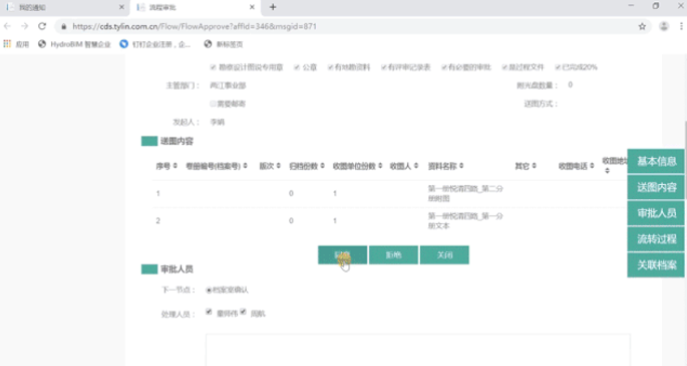Jump to 基本信息 in side navigation
This screenshot has height=366, width=687.
pyautogui.click(x=656, y=161)
